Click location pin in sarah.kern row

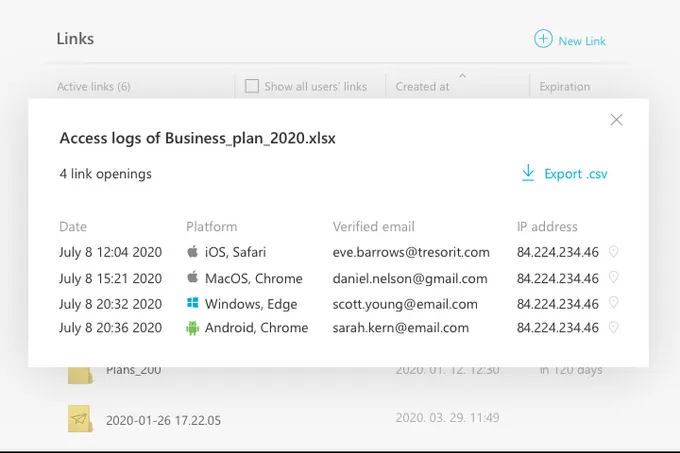[x=613, y=327]
